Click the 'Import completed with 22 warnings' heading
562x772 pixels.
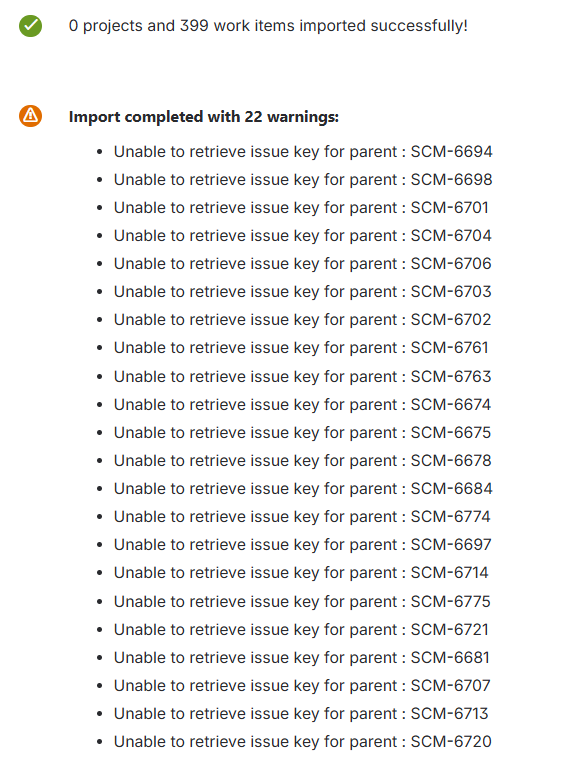(x=204, y=117)
